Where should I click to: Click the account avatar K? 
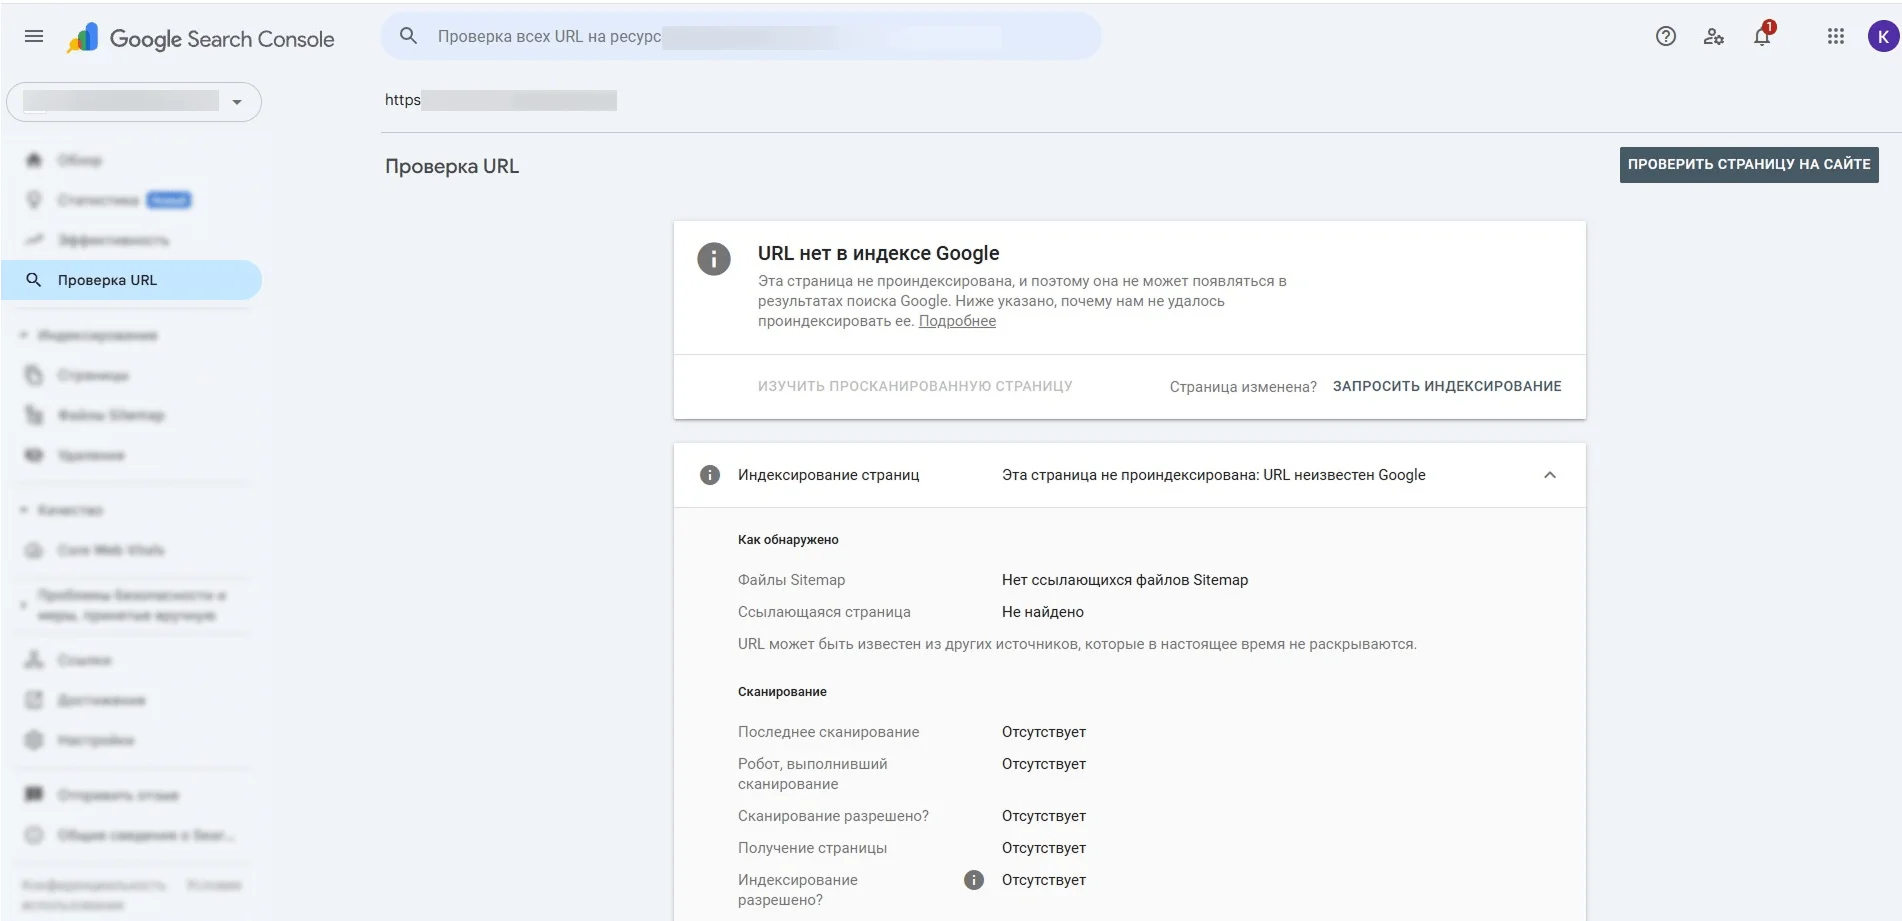tap(1882, 36)
